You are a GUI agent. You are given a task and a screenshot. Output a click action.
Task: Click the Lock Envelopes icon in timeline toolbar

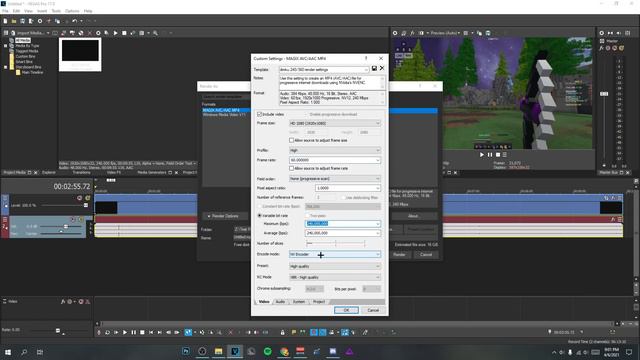pos(282,333)
